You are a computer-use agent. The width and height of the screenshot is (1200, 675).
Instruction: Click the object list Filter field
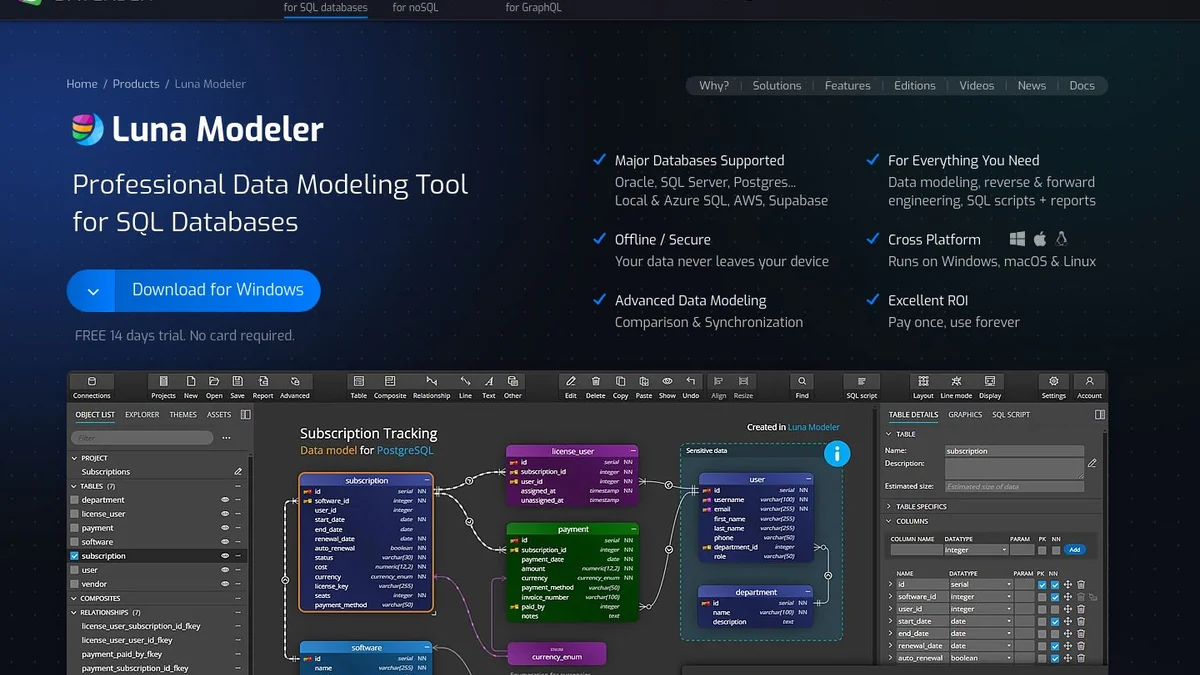[x=142, y=438]
